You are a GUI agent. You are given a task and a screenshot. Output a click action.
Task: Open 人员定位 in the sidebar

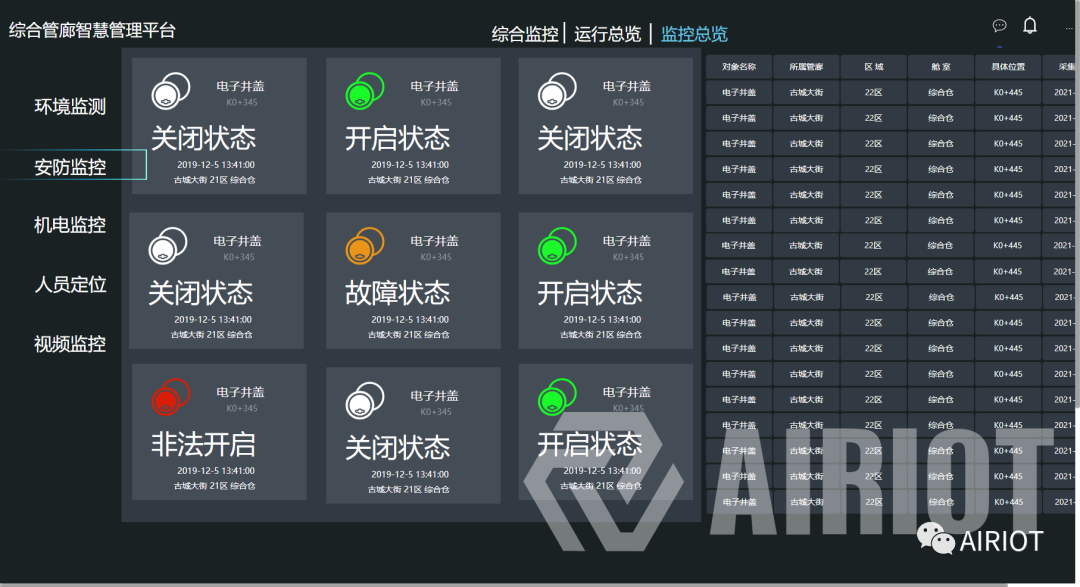70,284
